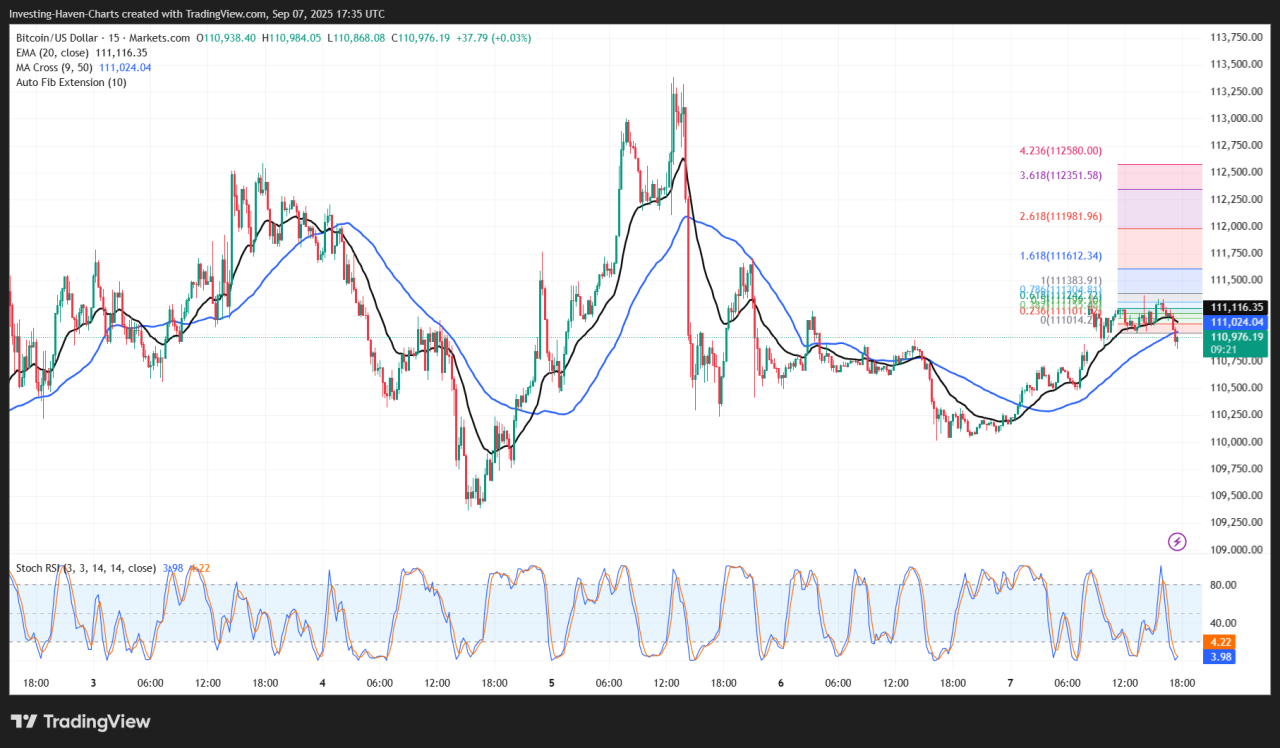Click the green 110,976.19 current price label
The width and height of the screenshot is (1280, 748).
[1238, 337]
